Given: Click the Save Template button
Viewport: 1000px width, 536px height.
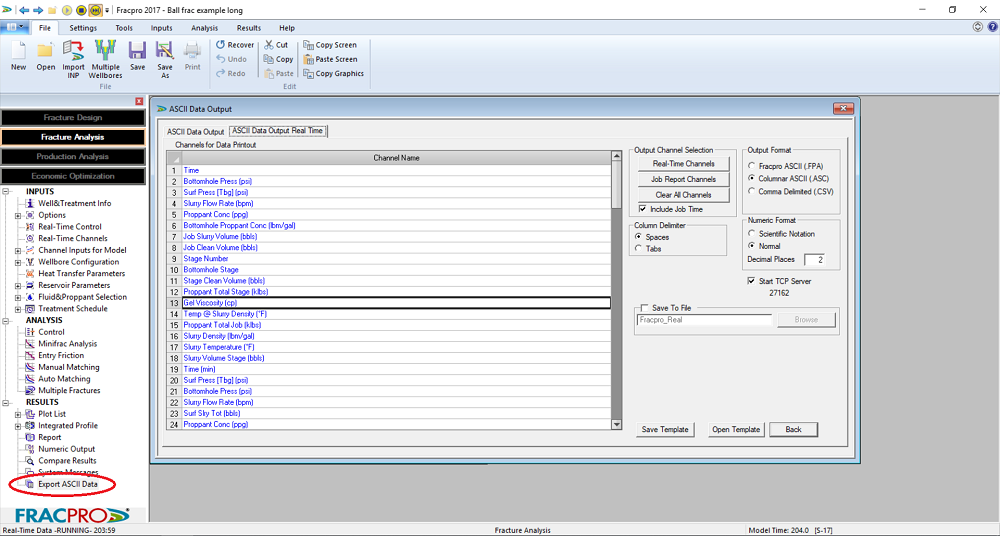Looking at the screenshot, I should pos(665,430).
